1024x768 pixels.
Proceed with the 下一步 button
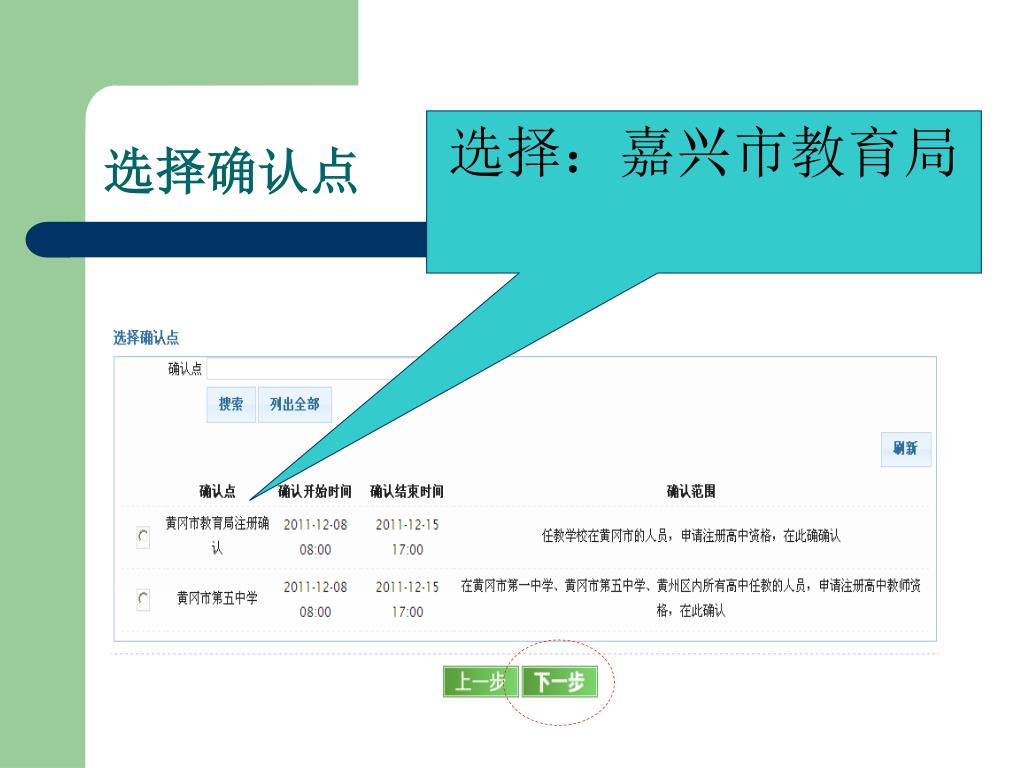559,682
